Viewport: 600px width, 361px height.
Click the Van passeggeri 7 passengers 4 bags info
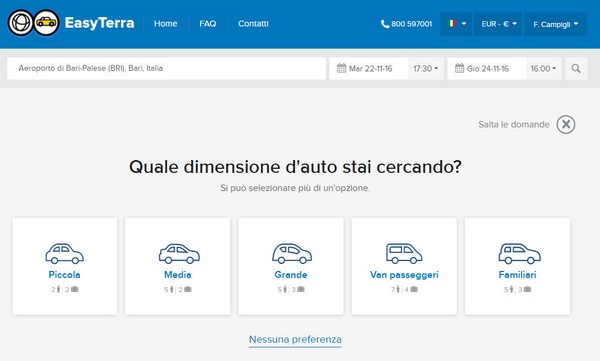[404, 289]
